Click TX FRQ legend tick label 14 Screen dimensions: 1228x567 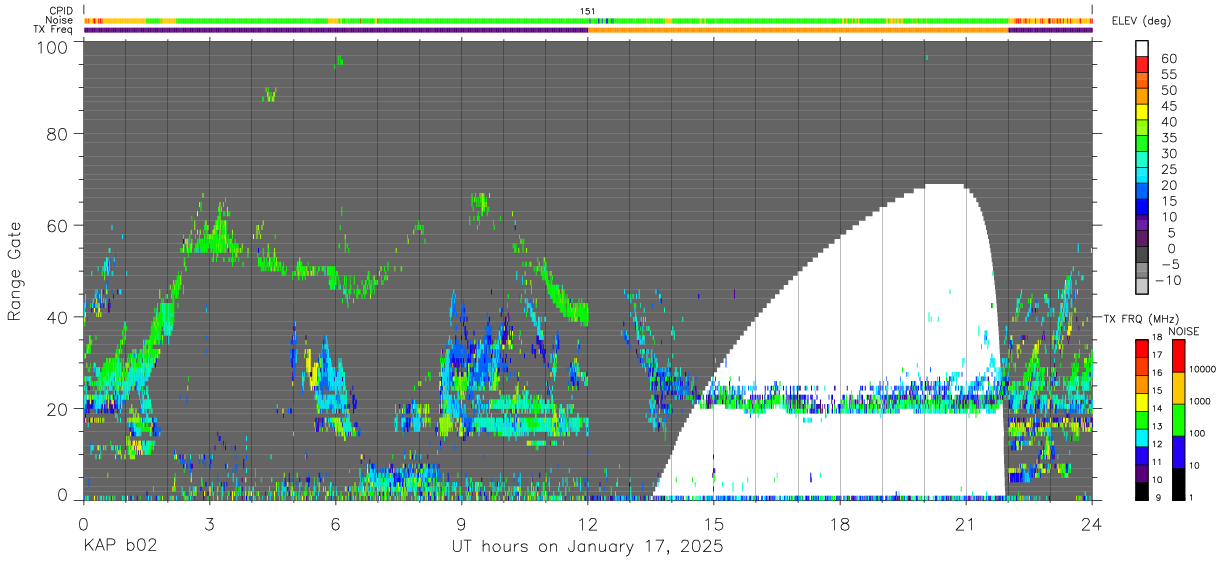[1157, 408]
